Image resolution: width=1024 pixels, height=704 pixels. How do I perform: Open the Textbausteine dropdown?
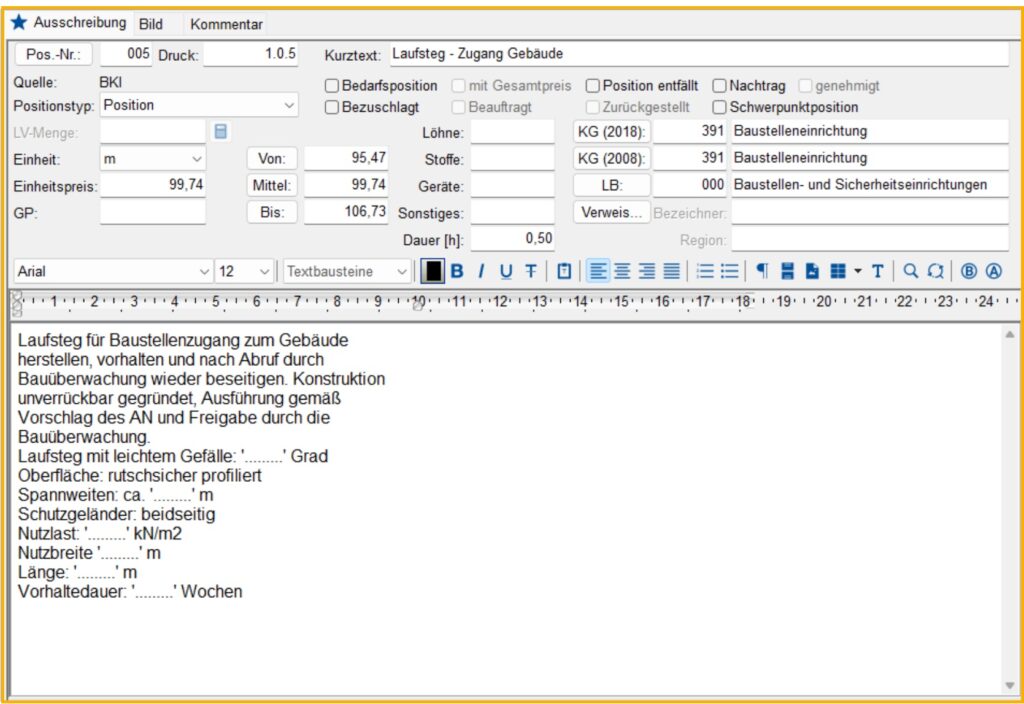(347, 271)
